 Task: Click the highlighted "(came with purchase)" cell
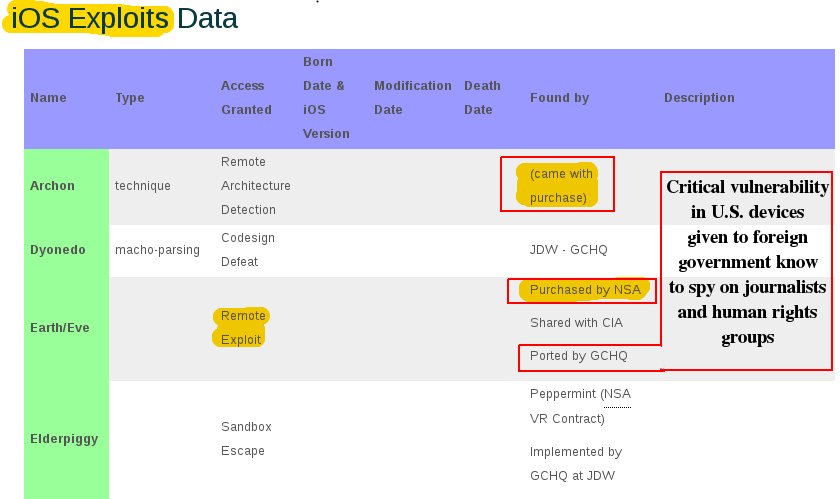pyautogui.click(x=561, y=186)
